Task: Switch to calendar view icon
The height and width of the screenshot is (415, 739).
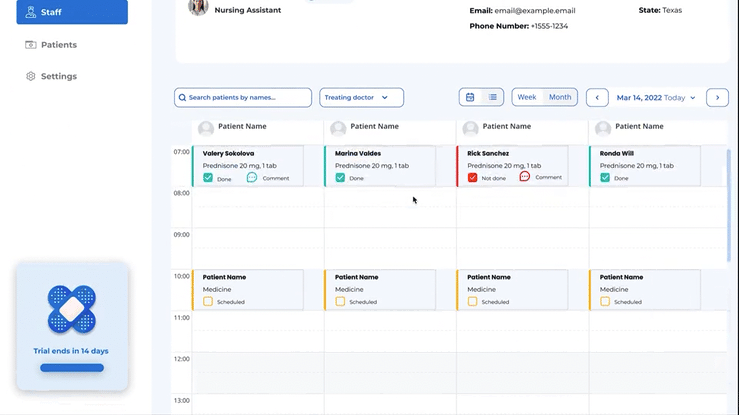Action: pyautogui.click(x=470, y=97)
